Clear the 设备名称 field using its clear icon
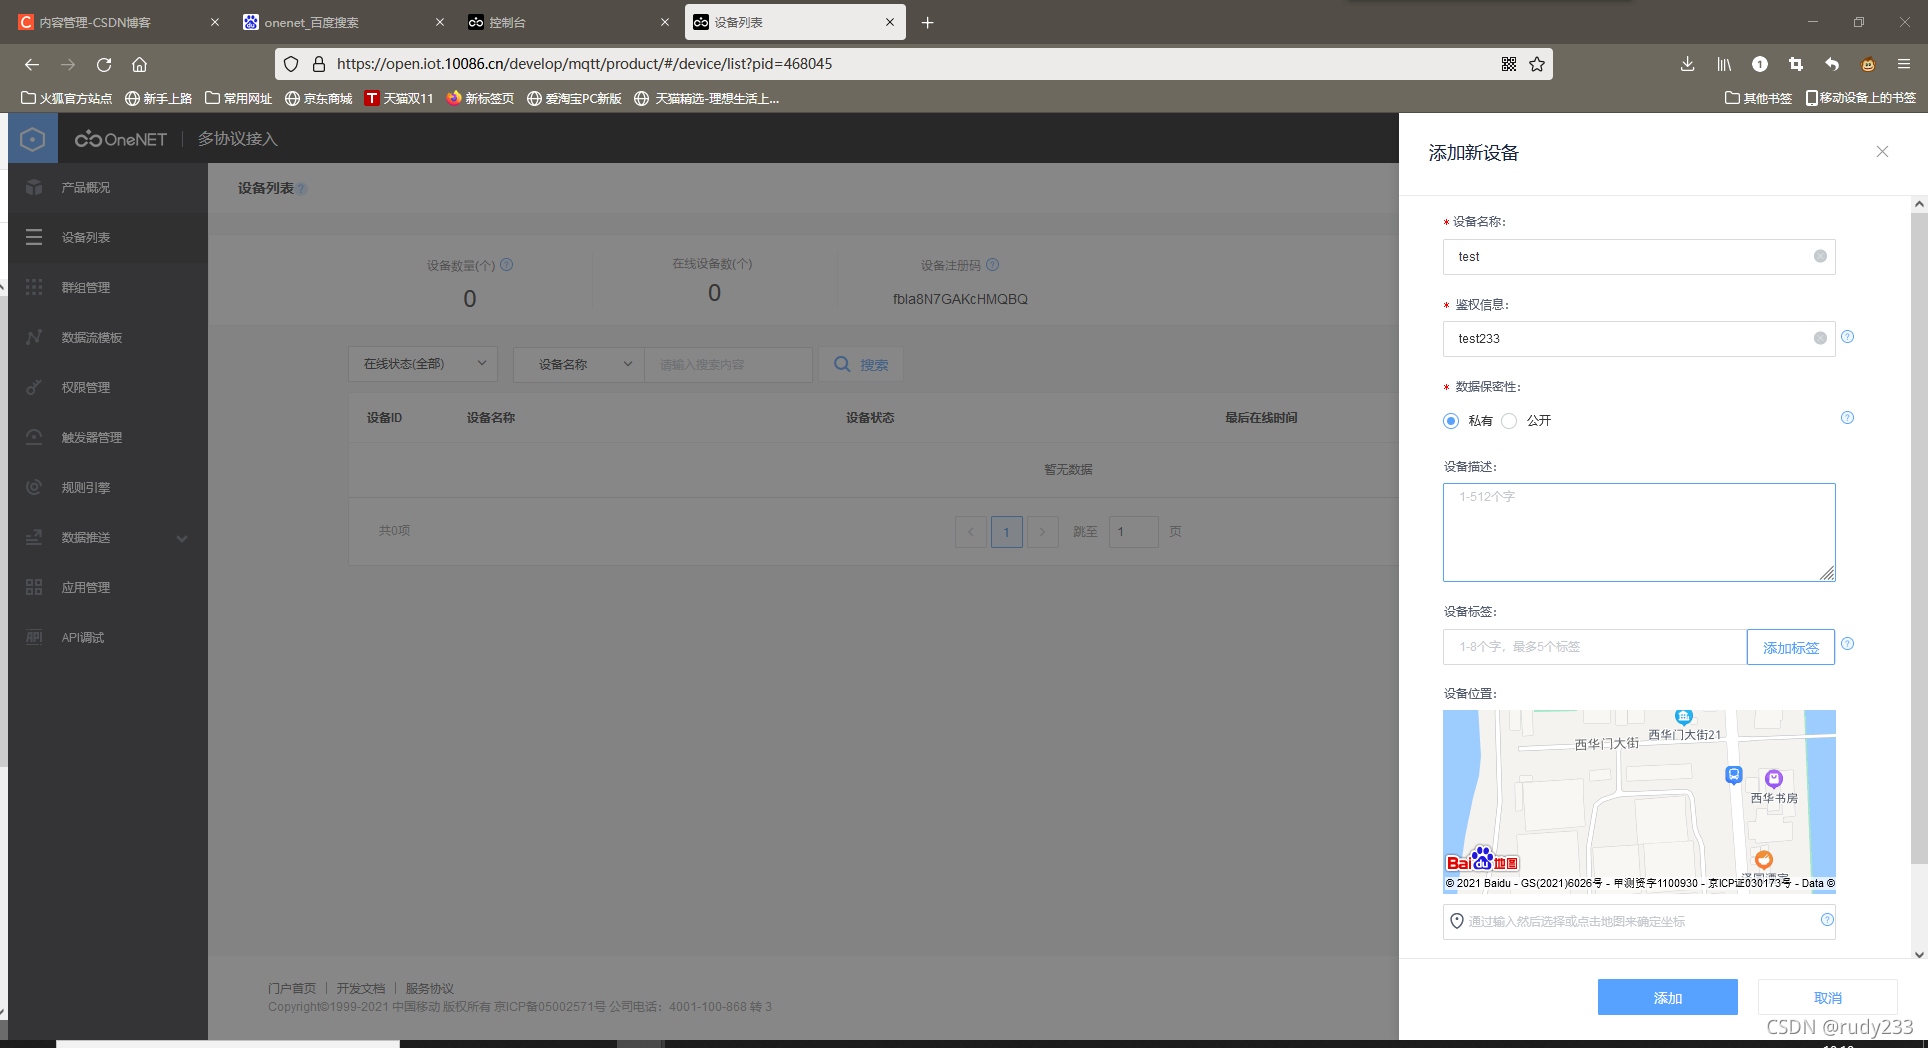This screenshot has height=1048, width=1928. coord(1820,257)
